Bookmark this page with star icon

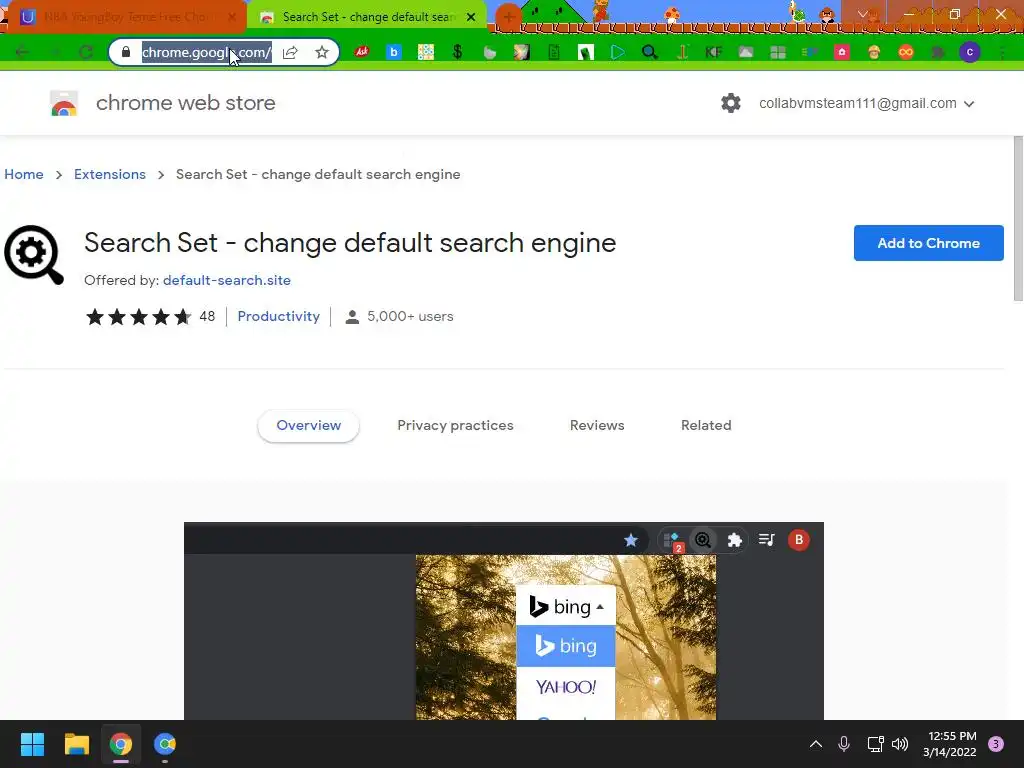[322, 52]
